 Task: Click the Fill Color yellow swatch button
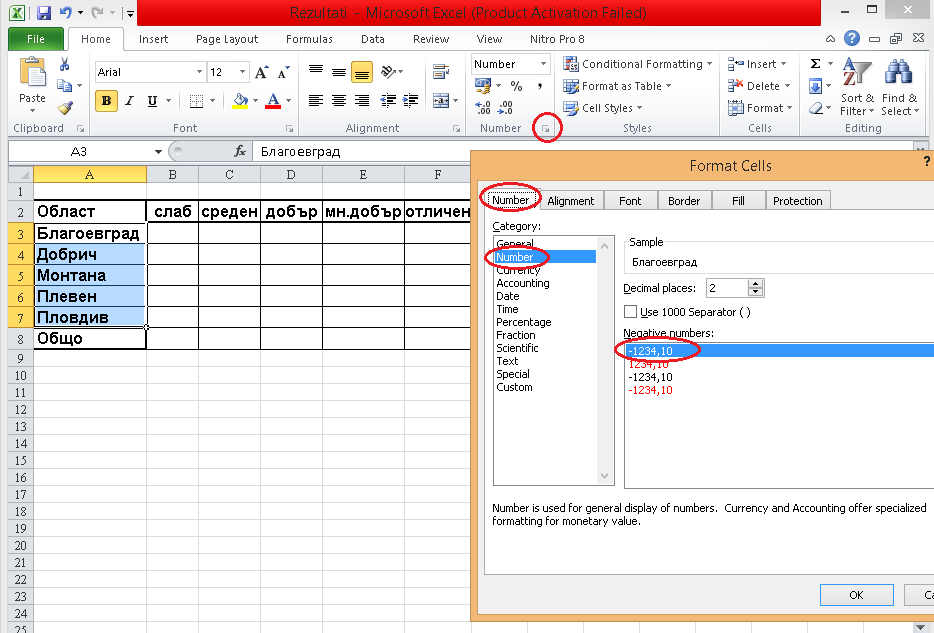(x=239, y=101)
